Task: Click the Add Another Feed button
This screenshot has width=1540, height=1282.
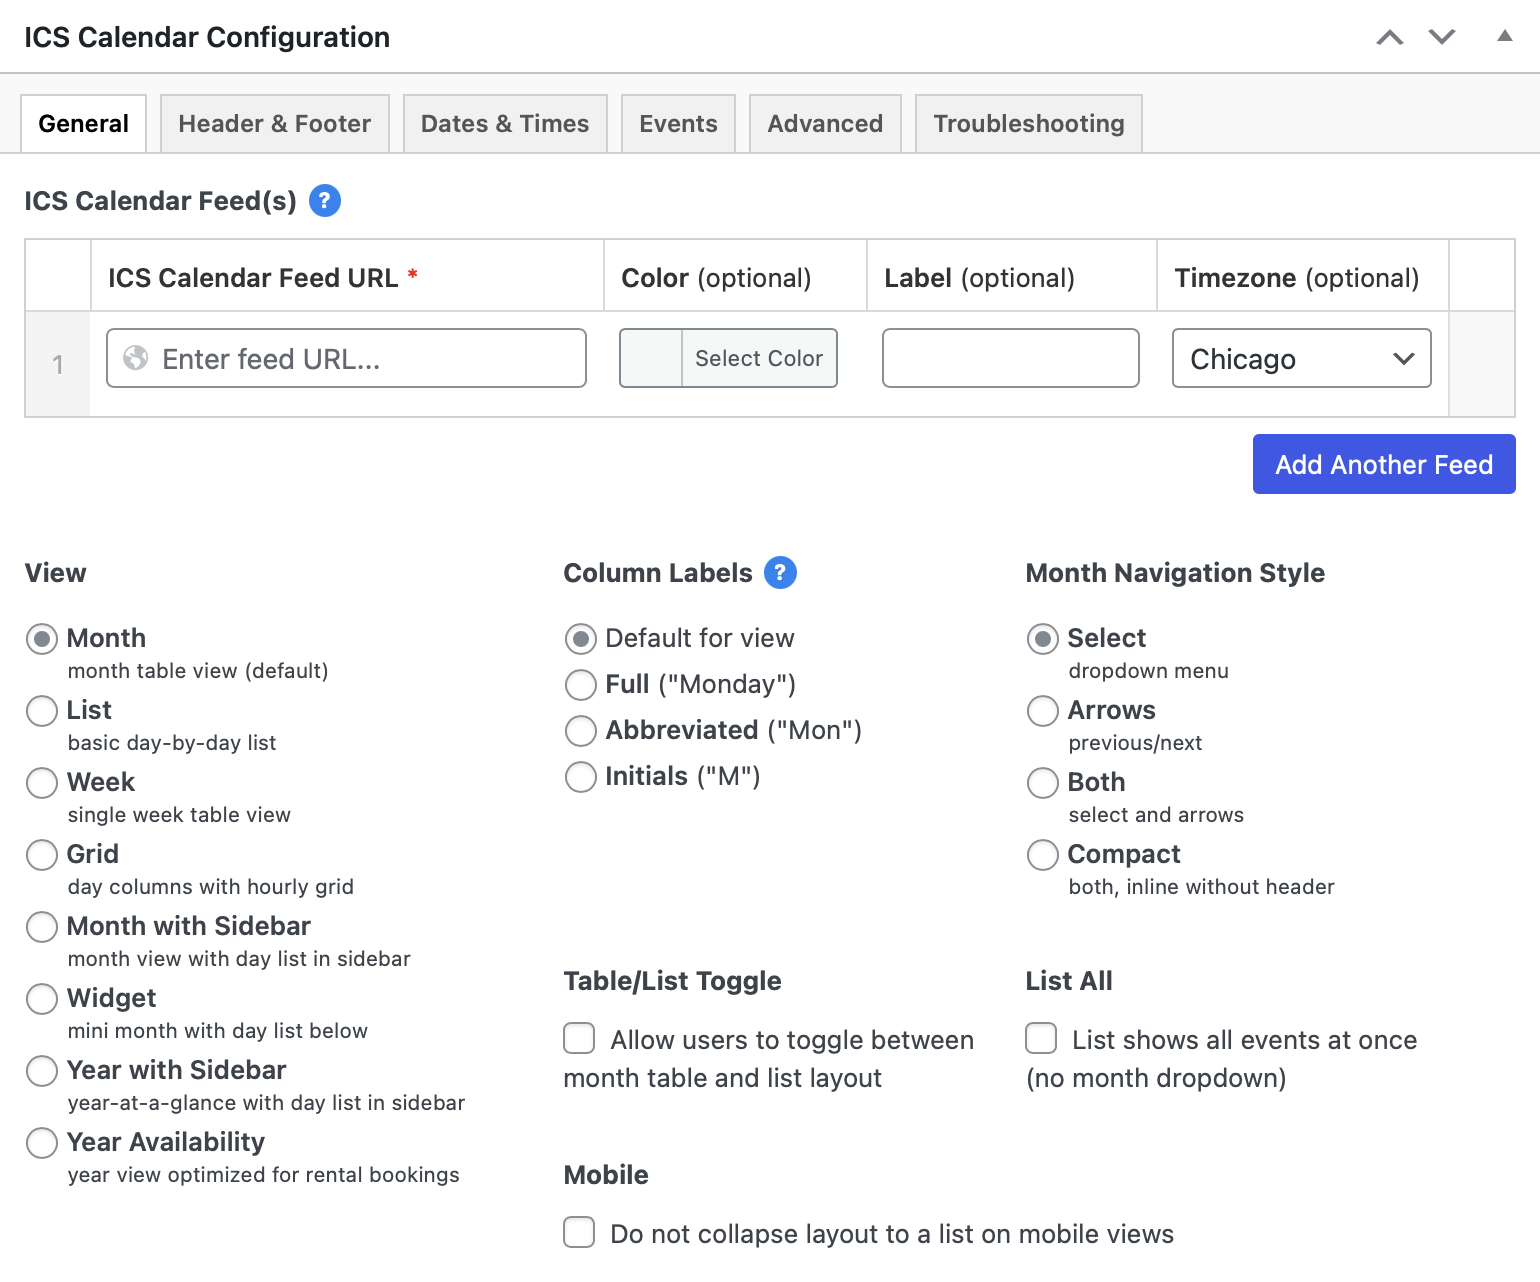Action: [x=1383, y=464]
